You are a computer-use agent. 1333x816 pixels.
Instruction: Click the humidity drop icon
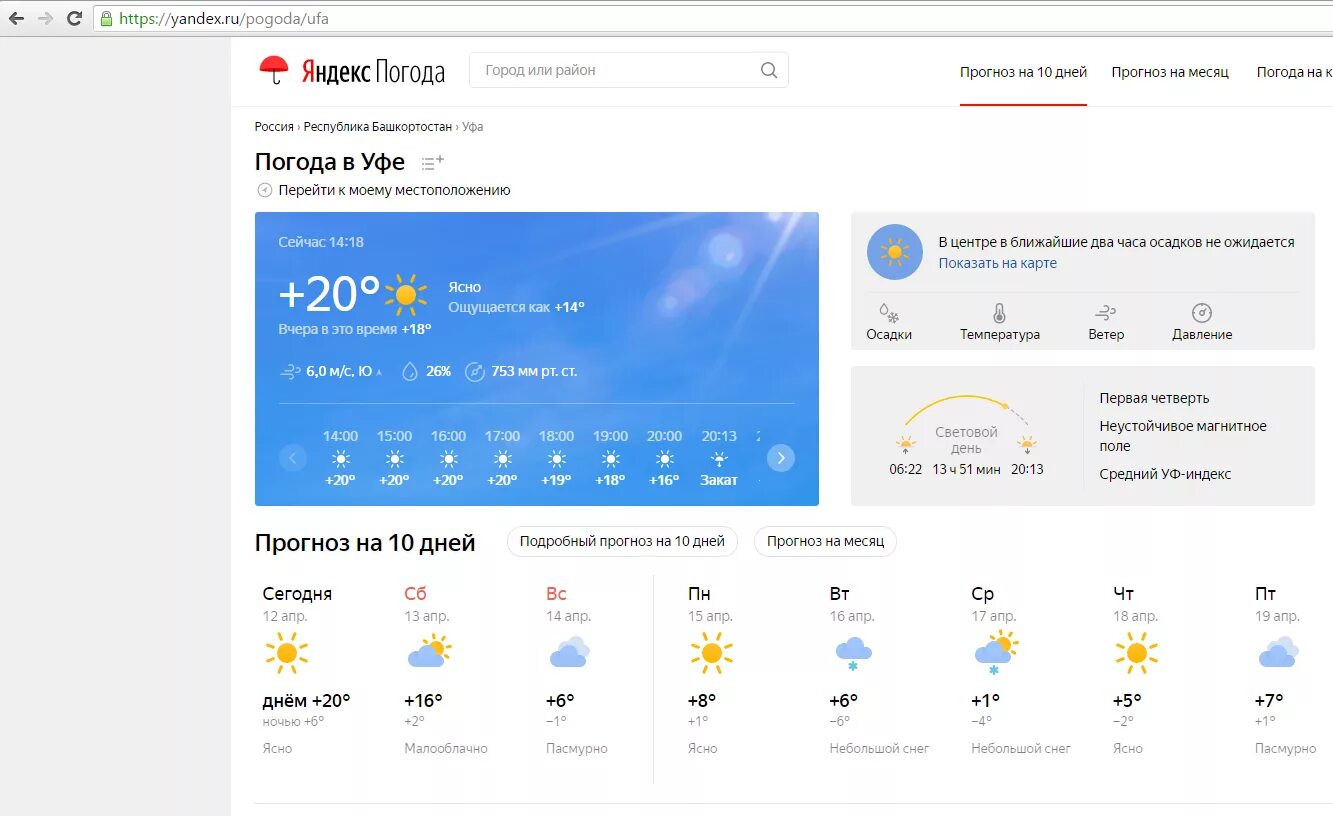410,371
